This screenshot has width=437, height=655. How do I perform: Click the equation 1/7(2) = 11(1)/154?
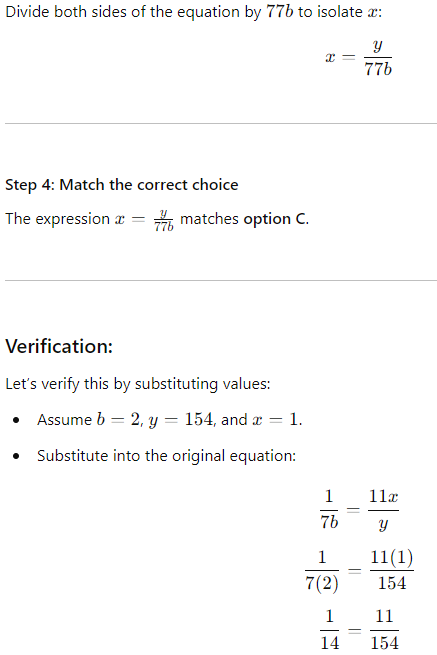pos(359,570)
